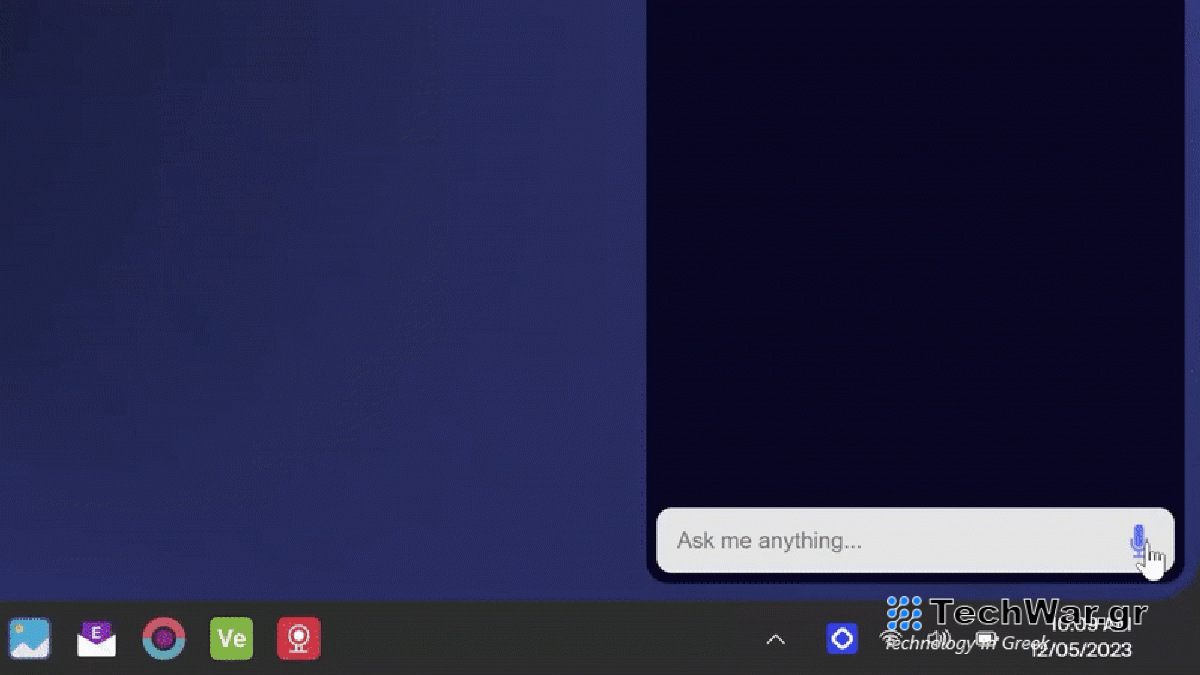Open the Photos app from the taskbar

tap(29, 637)
